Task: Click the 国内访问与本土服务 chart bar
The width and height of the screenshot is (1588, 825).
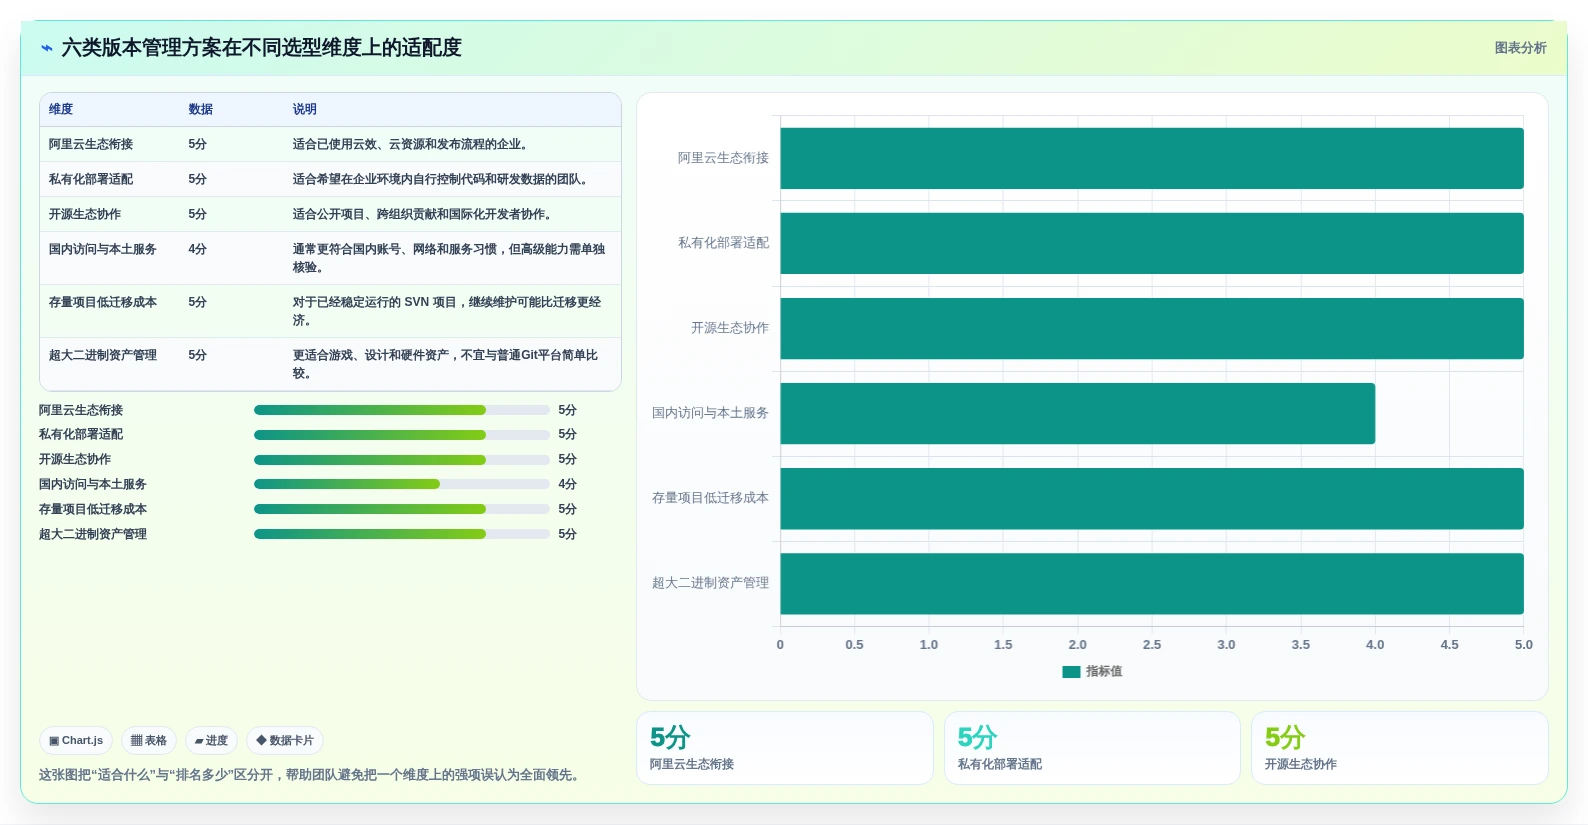Action: 1078,413
